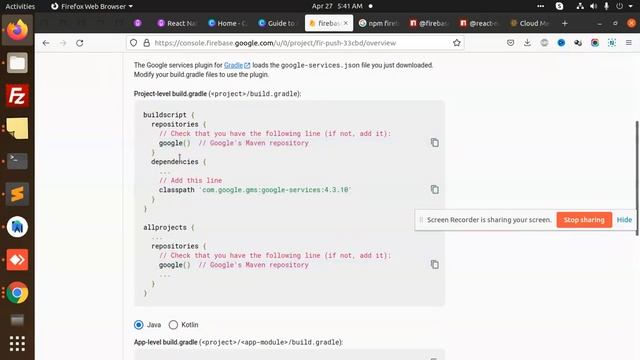Open Activities overview
The width and height of the screenshot is (640, 360).
(20, 6)
